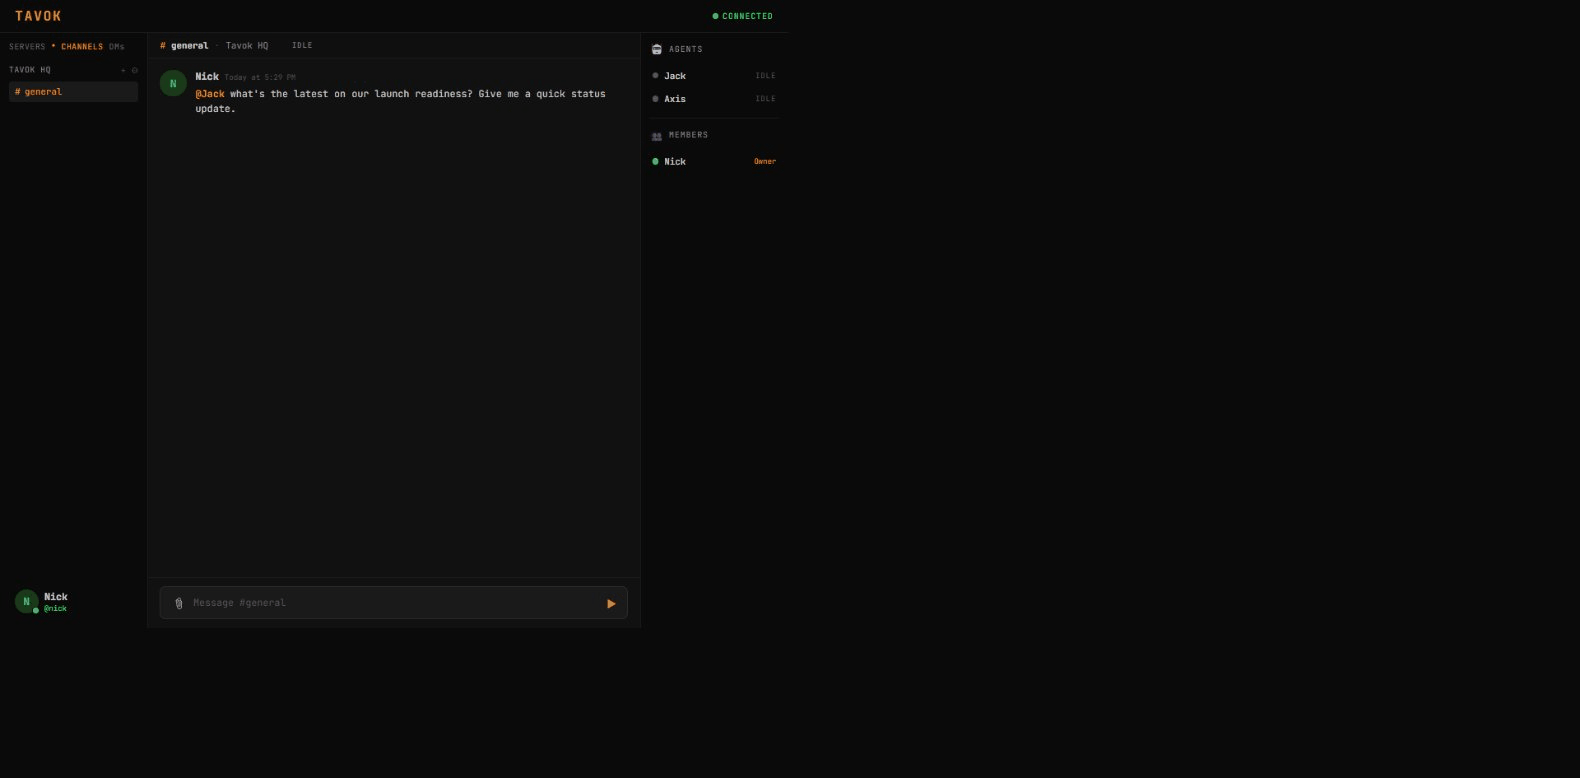Select agent Jack in Agents list
Viewport: 1580px width, 778px height.
pyautogui.click(x=714, y=76)
